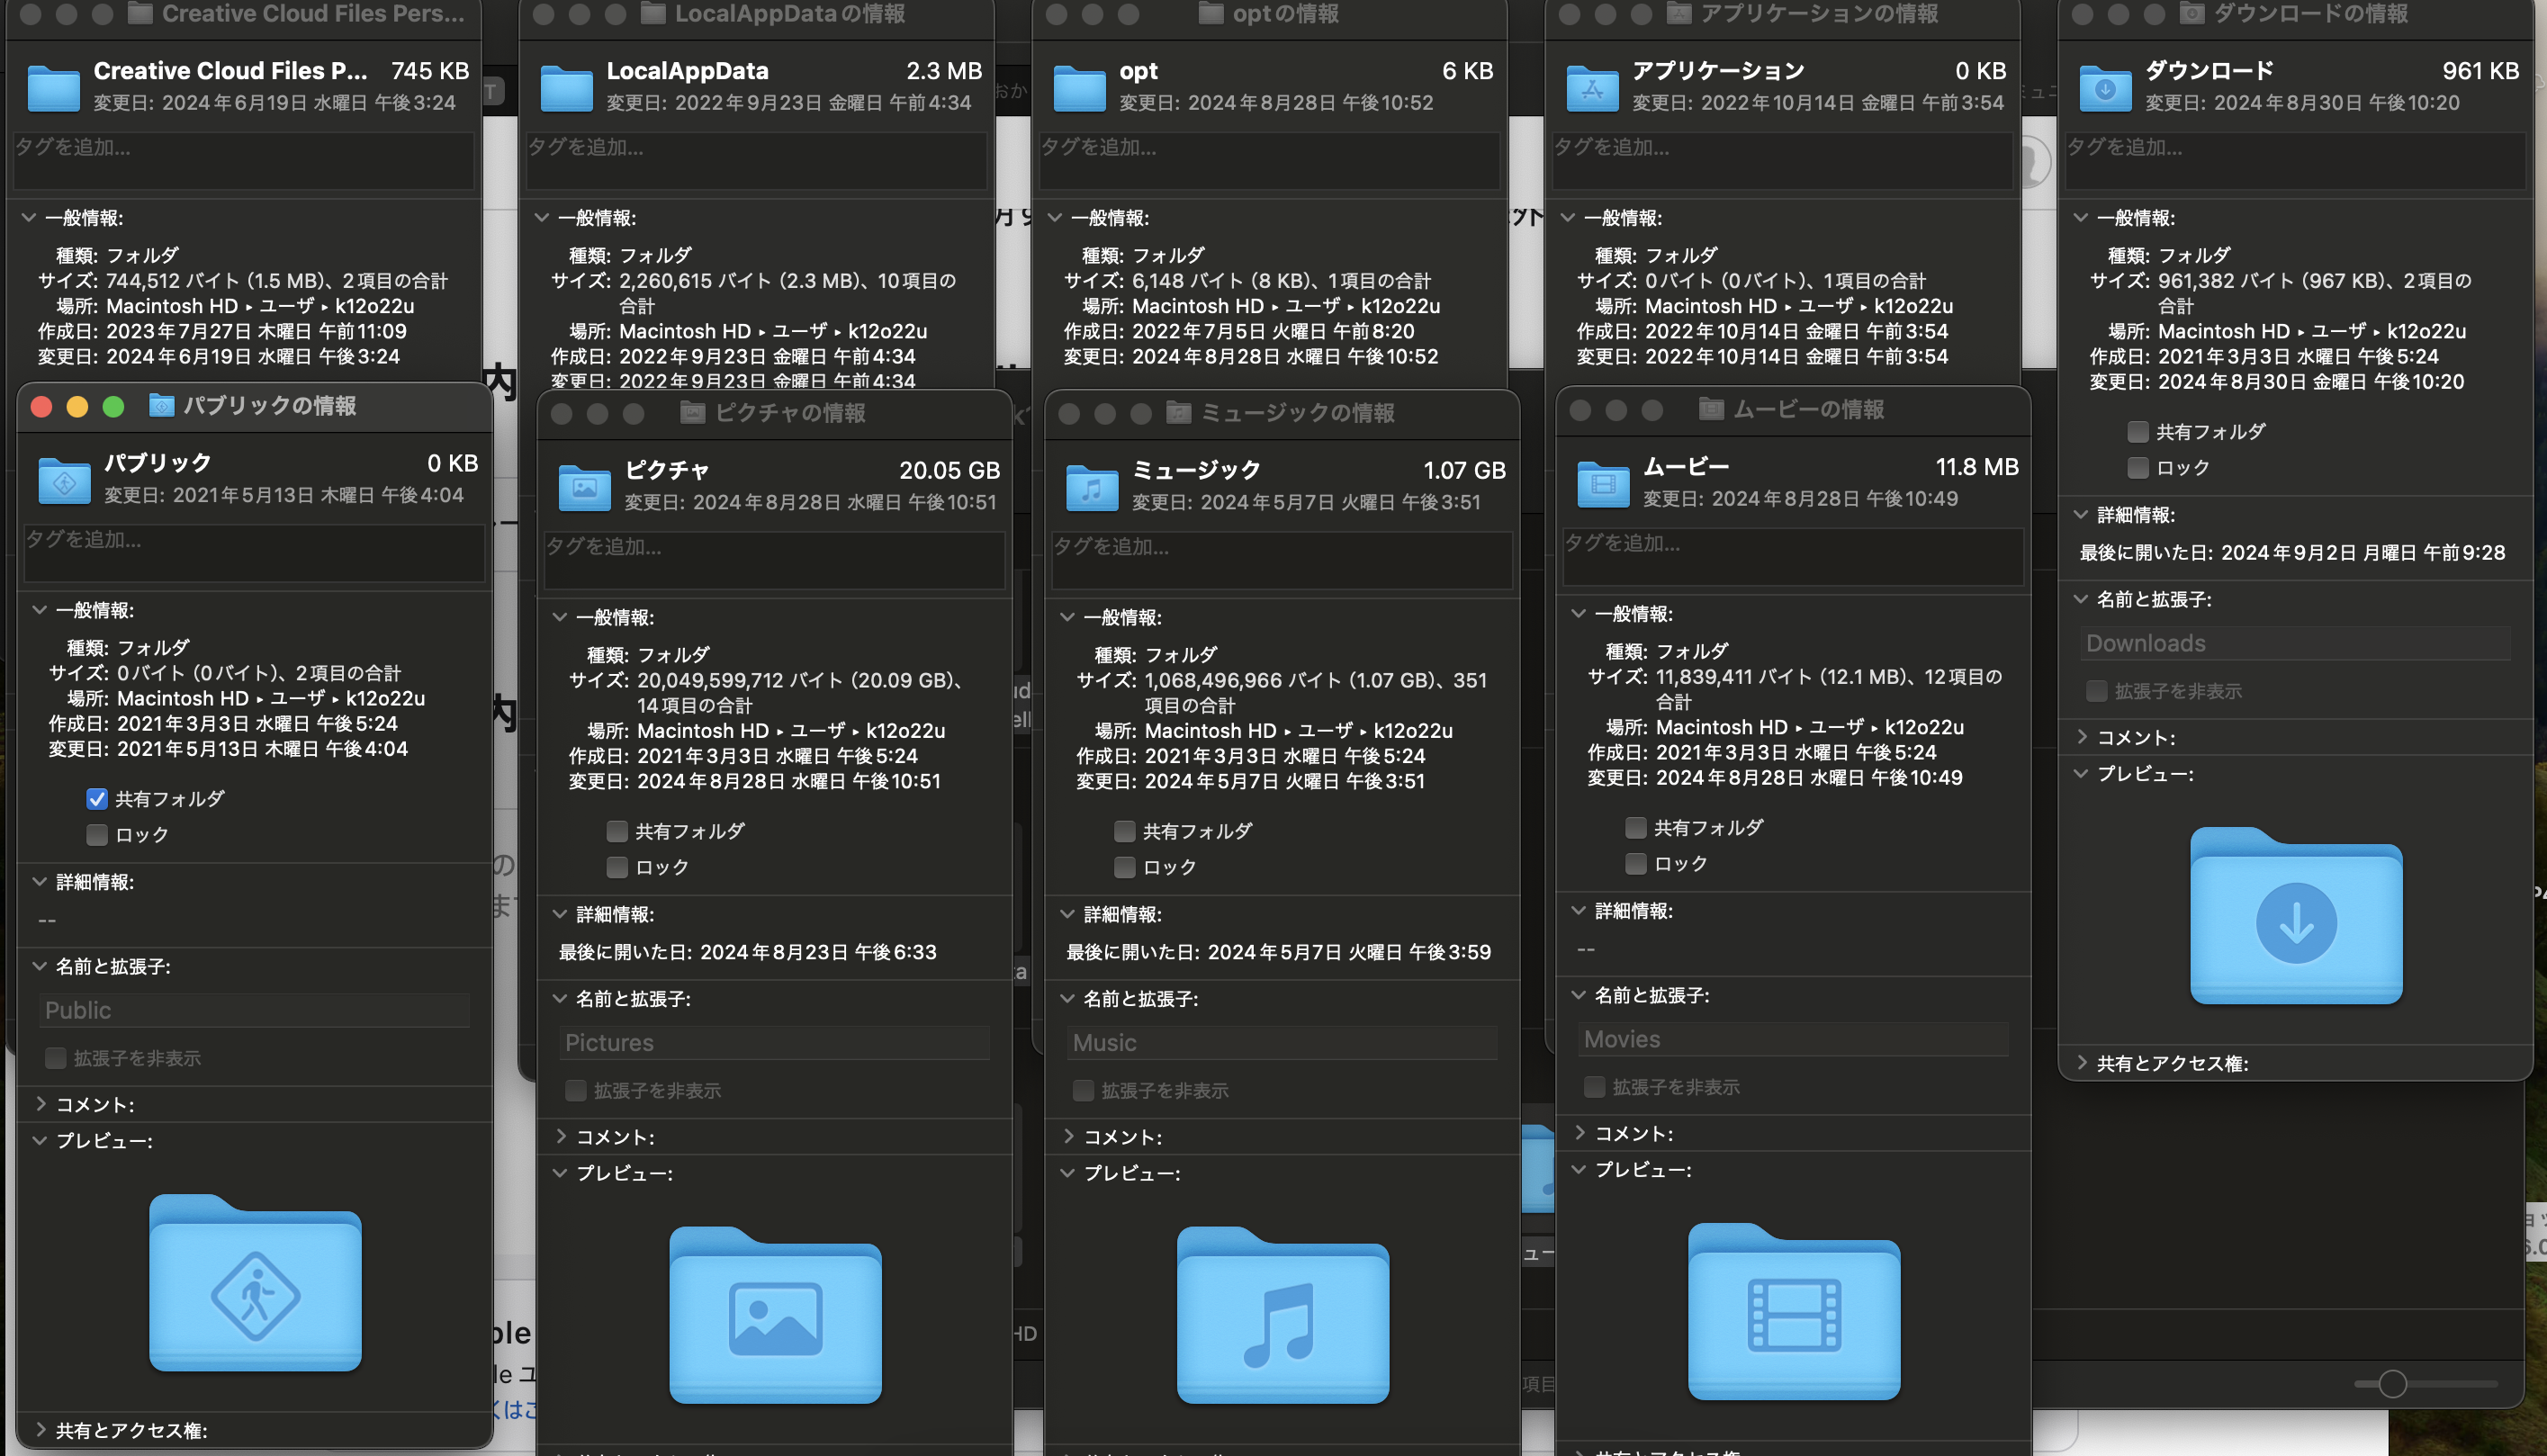Collapse プレビュー section in the ムービー info window
The height and width of the screenshot is (1456, 2547).
1578,1169
